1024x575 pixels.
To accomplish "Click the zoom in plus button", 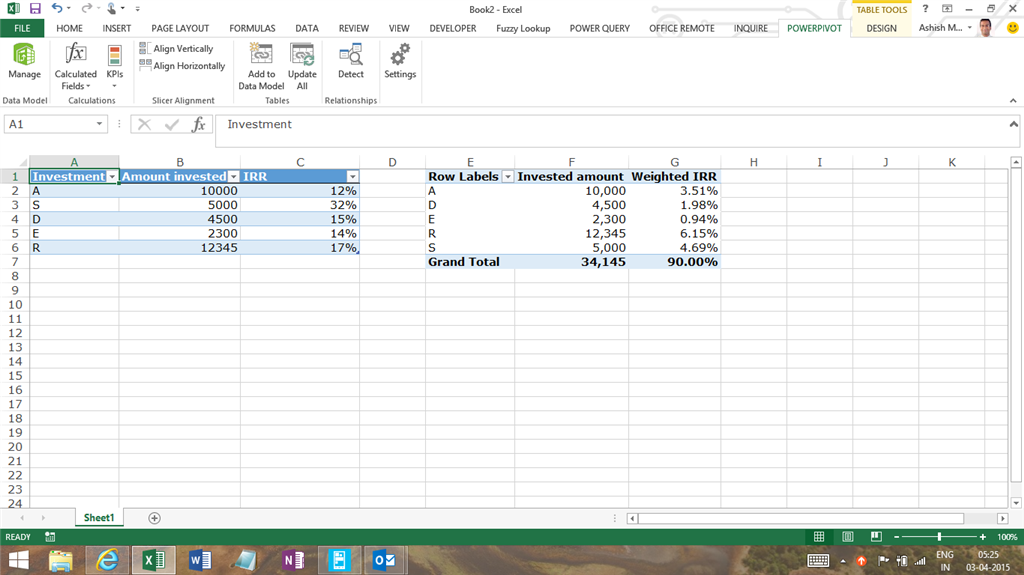I will [x=983, y=536].
